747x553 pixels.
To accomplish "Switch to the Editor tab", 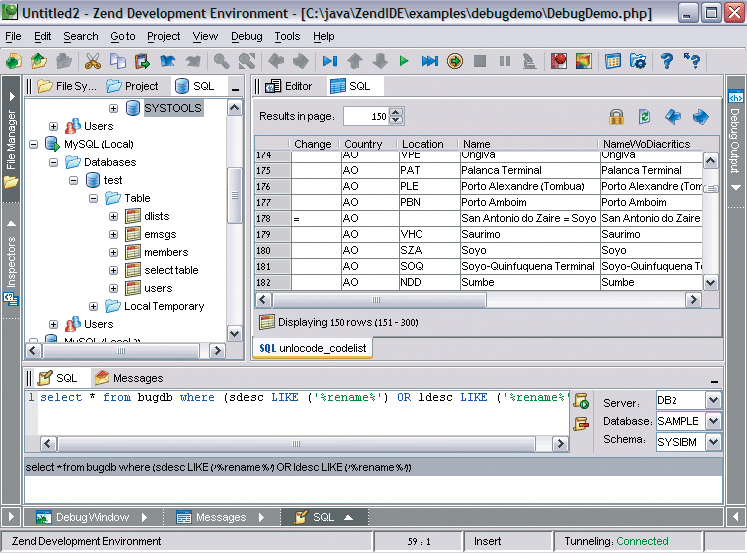I will click(289, 86).
